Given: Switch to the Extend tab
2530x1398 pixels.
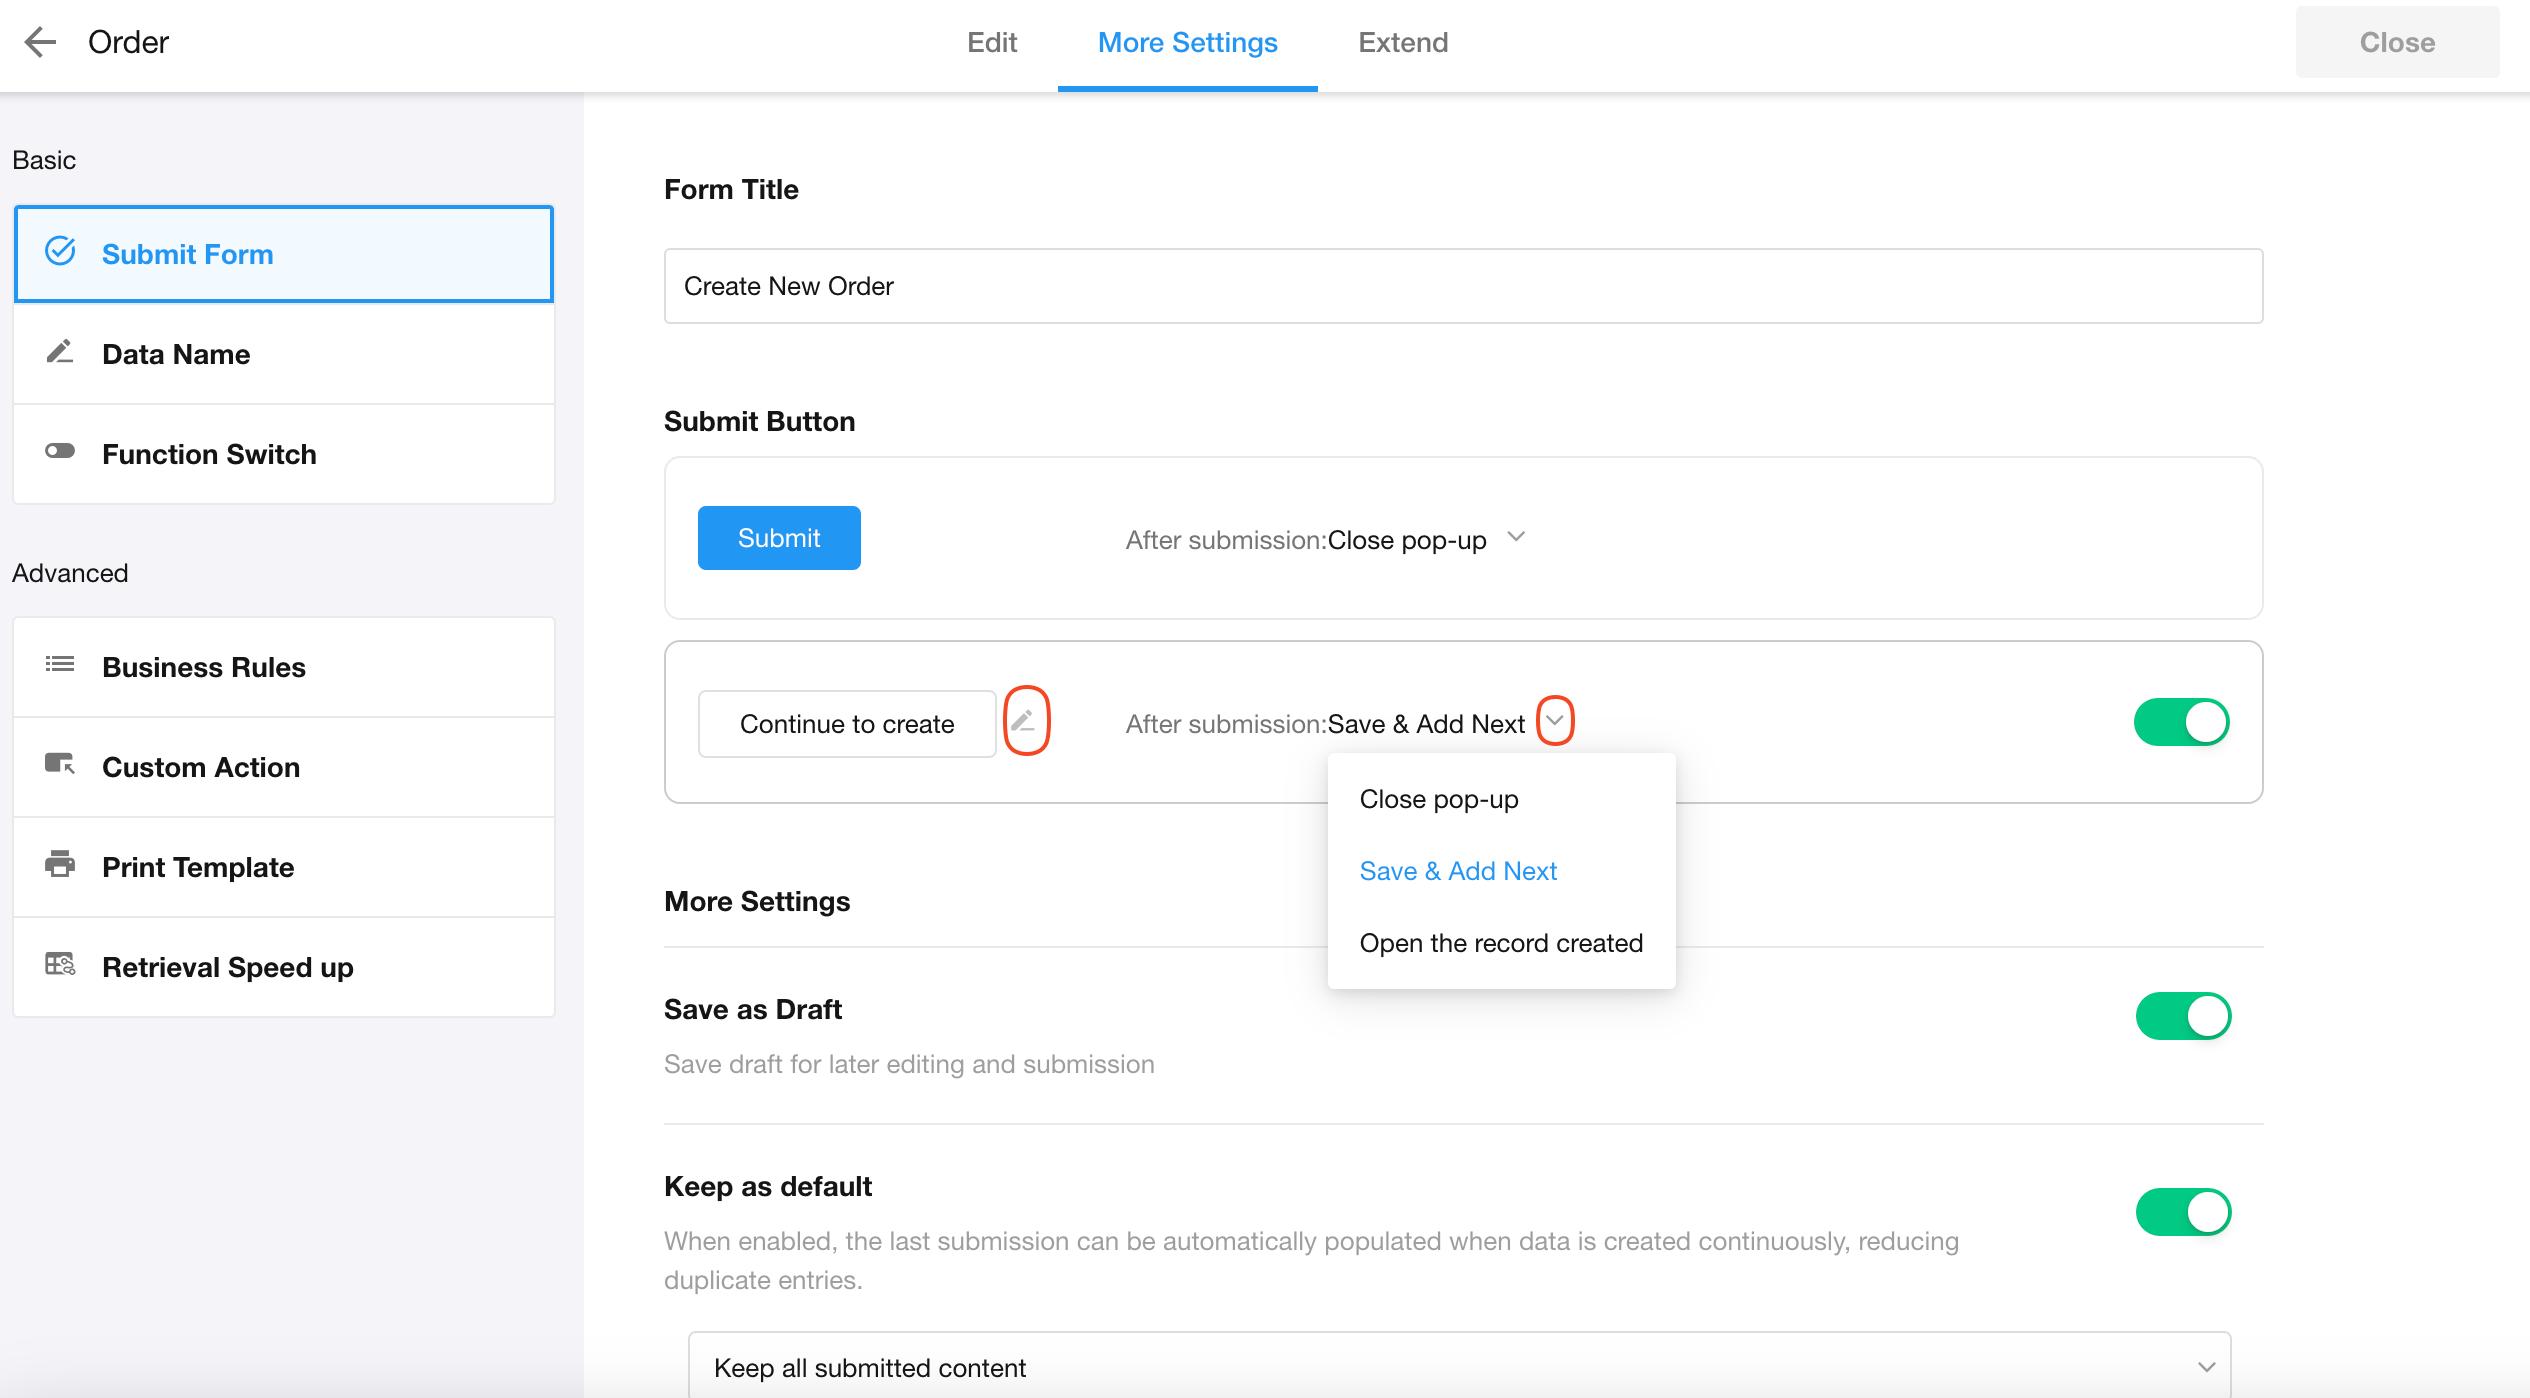Looking at the screenshot, I should point(1402,42).
